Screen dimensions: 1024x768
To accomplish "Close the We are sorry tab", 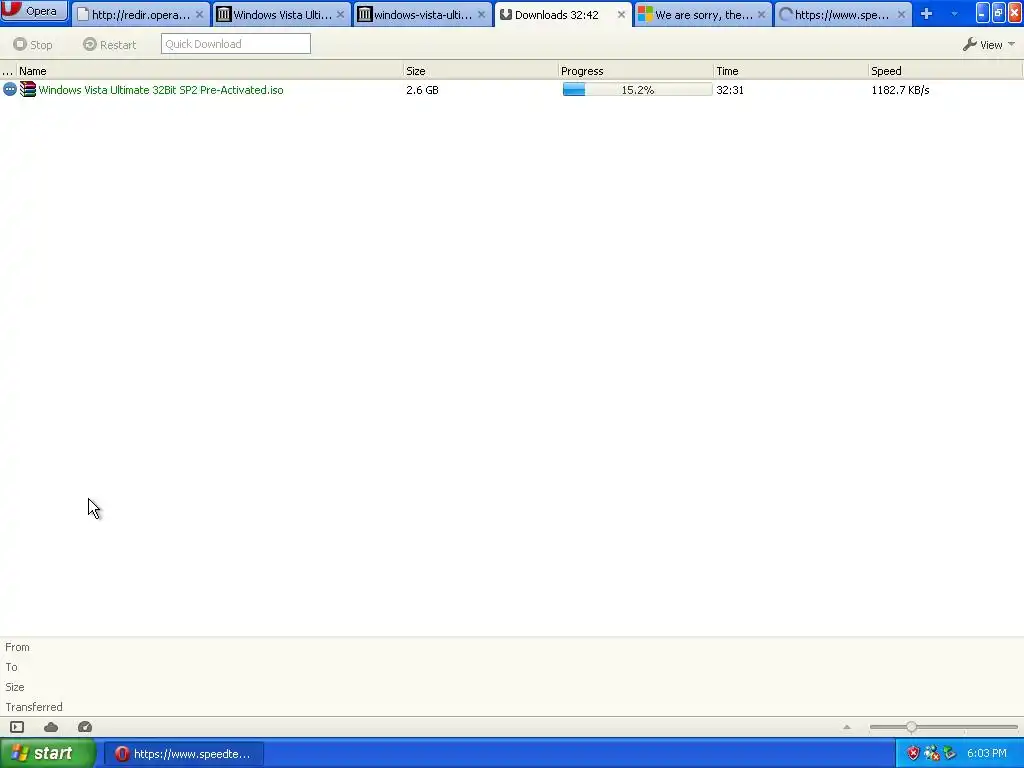I will 761,14.
